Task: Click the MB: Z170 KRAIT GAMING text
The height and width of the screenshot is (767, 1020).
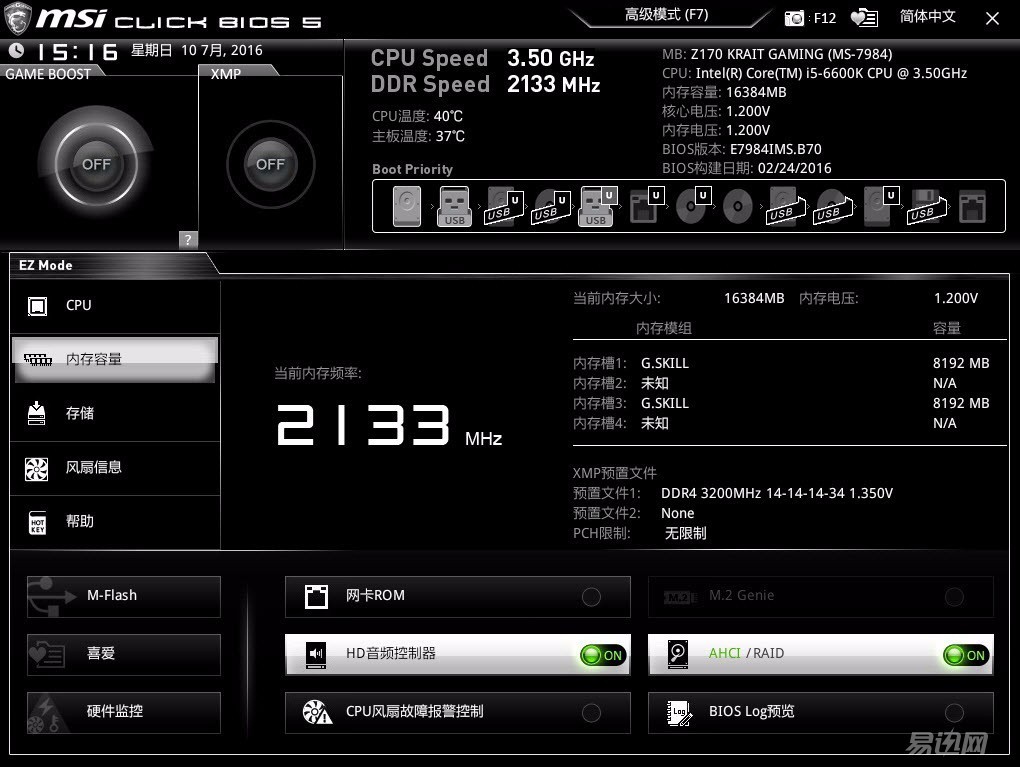Action: [x=777, y=54]
